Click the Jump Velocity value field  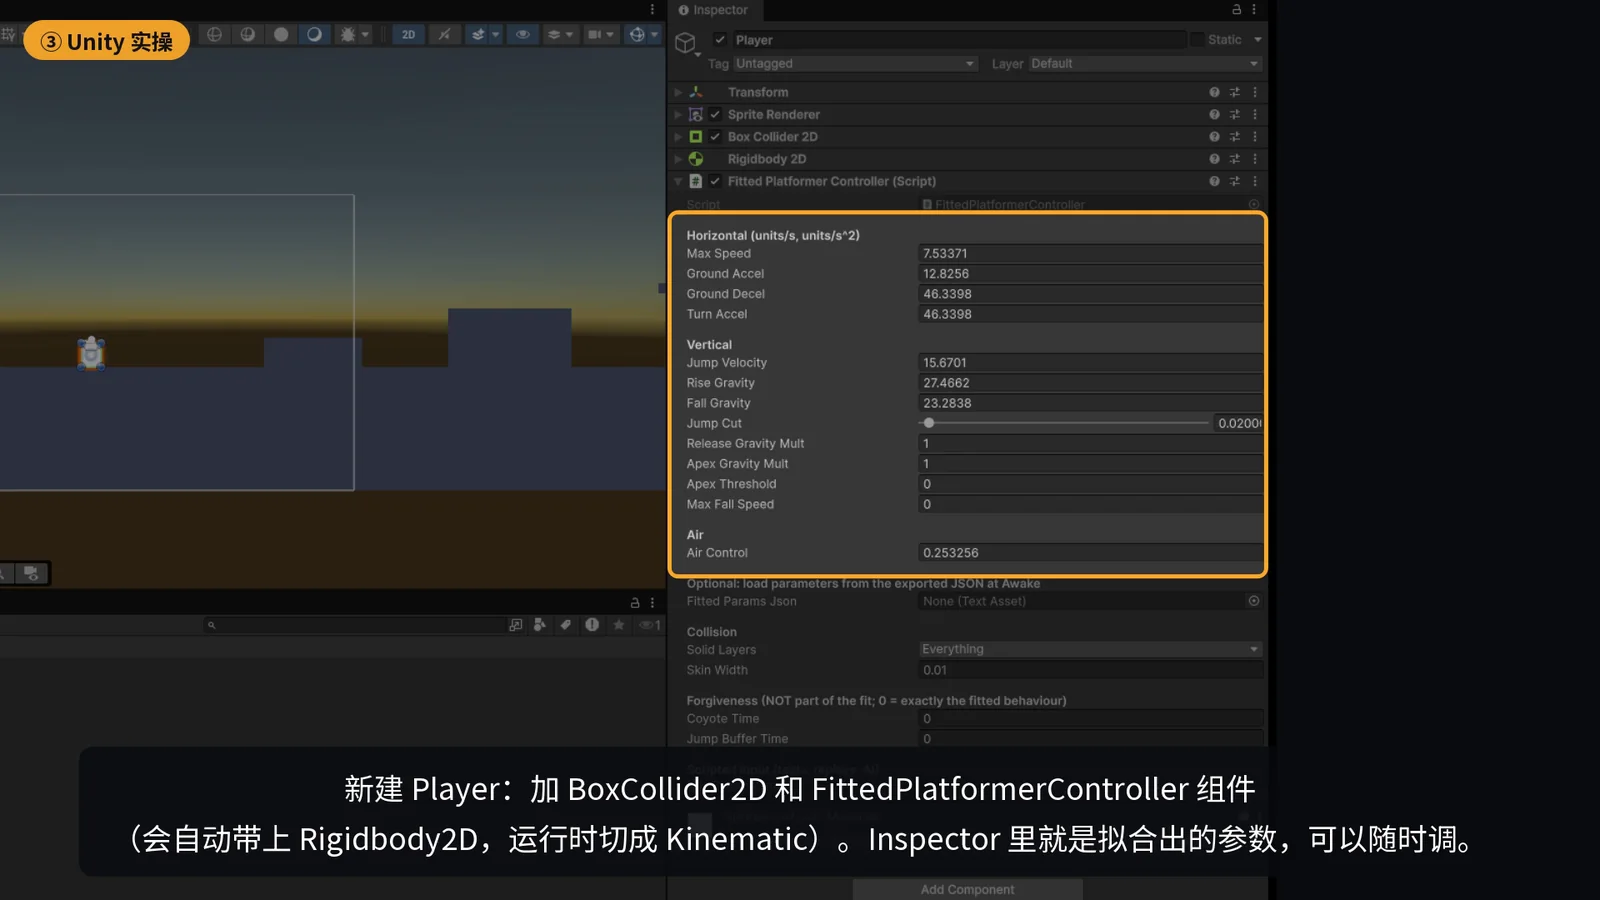pyautogui.click(x=1090, y=362)
